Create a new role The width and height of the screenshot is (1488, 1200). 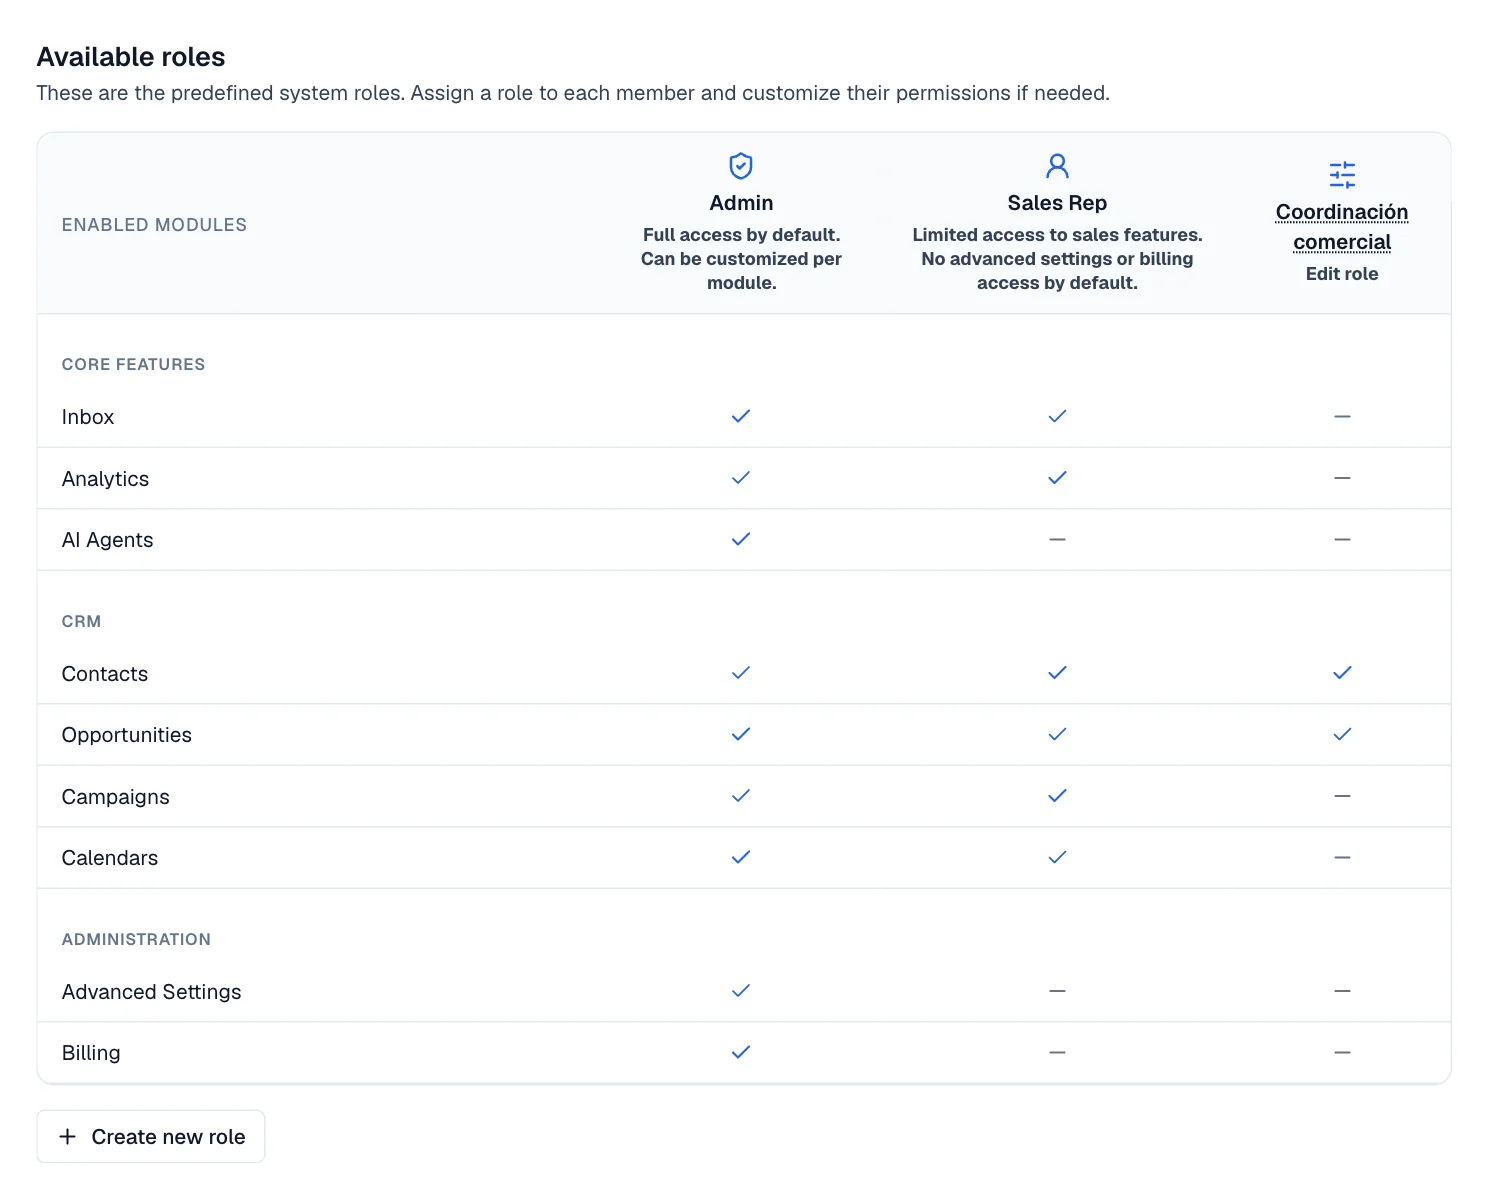pos(151,1136)
